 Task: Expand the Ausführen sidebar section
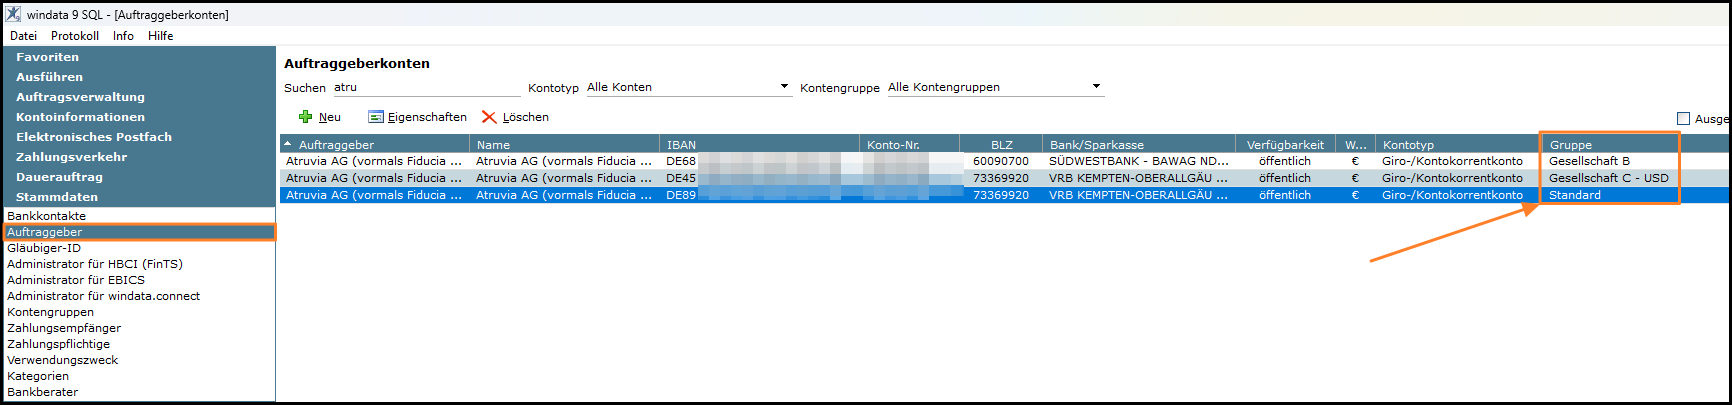point(139,77)
